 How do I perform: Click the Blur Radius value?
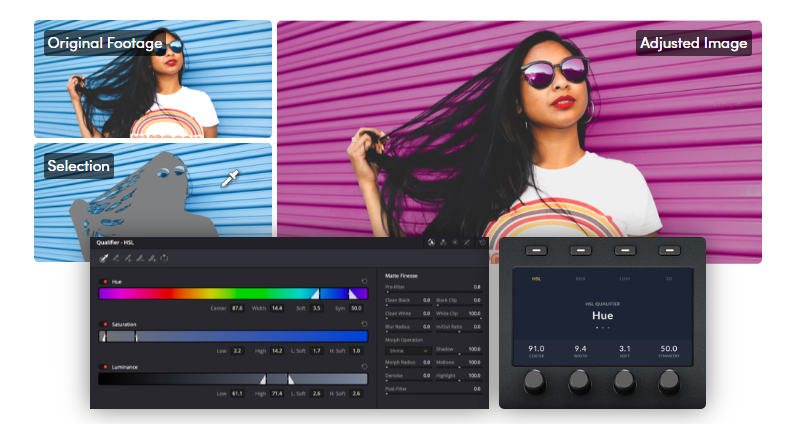tap(426, 327)
